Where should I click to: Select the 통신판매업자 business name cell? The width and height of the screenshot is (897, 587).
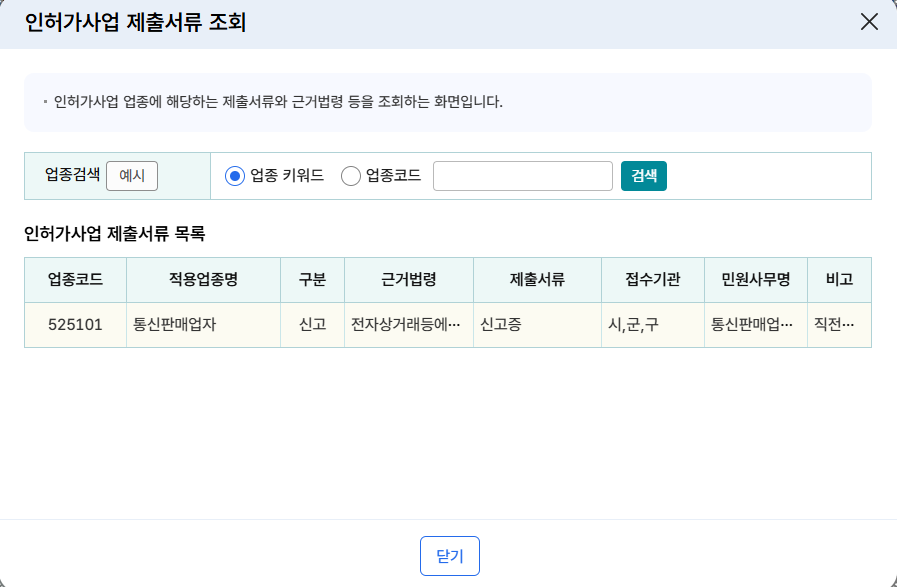203,324
